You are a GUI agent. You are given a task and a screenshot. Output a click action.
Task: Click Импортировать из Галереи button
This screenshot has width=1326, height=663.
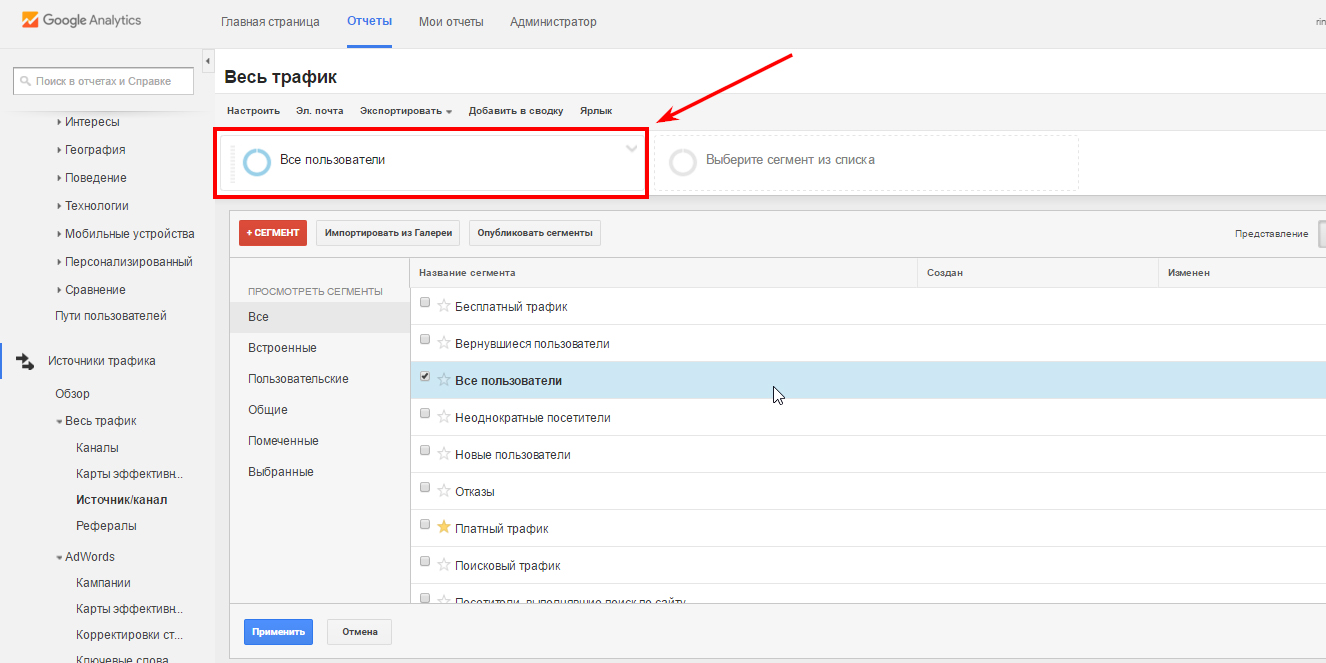389,233
